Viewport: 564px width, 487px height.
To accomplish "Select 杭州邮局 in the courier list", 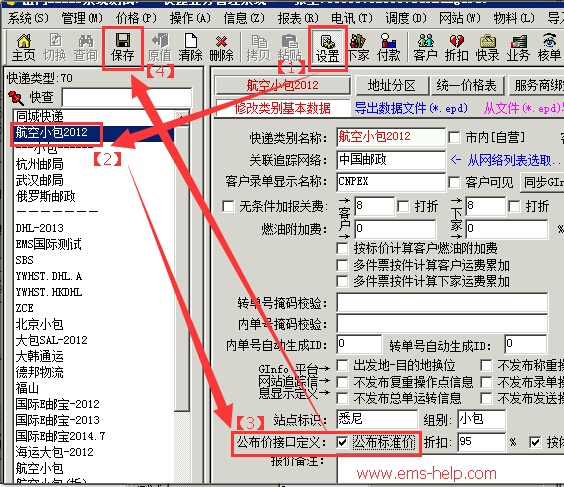I will (x=40, y=164).
